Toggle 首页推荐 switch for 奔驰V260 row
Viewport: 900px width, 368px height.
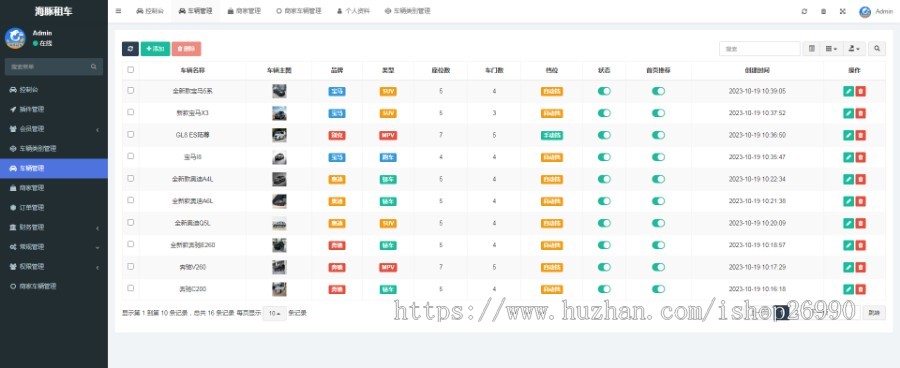click(x=658, y=267)
